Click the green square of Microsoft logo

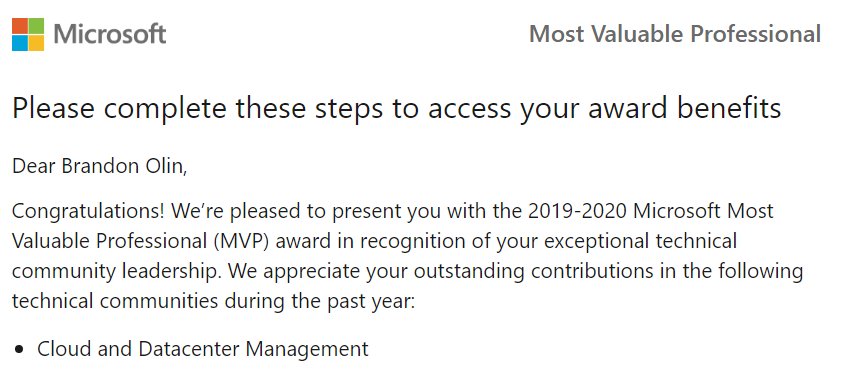[x=36, y=26]
